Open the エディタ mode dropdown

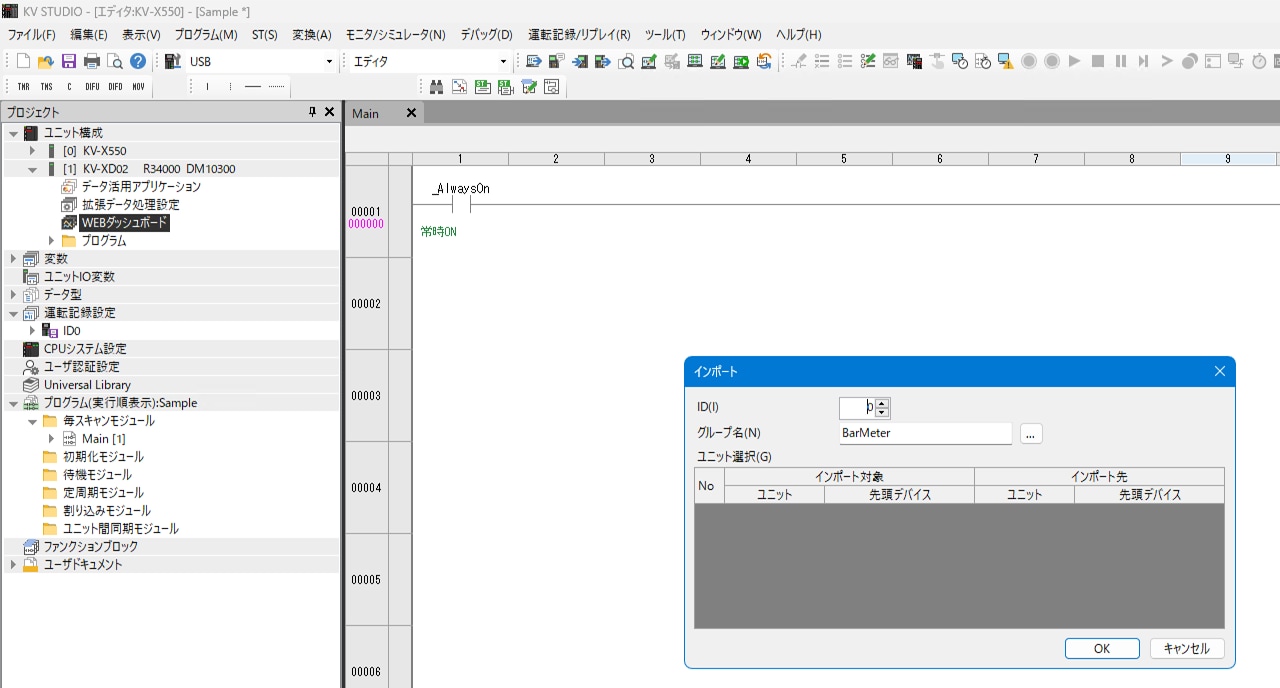pyautogui.click(x=503, y=62)
